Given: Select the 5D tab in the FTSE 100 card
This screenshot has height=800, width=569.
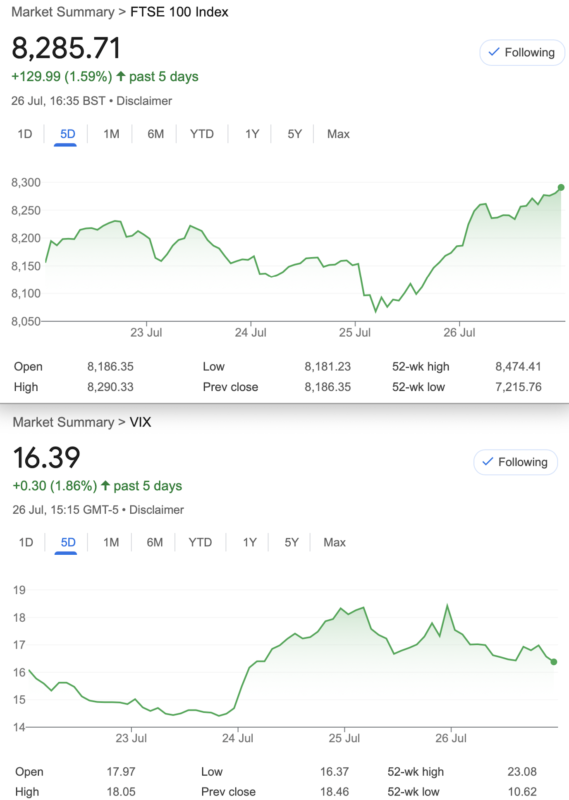Looking at the screenshot, I should [x=67, y=134].
